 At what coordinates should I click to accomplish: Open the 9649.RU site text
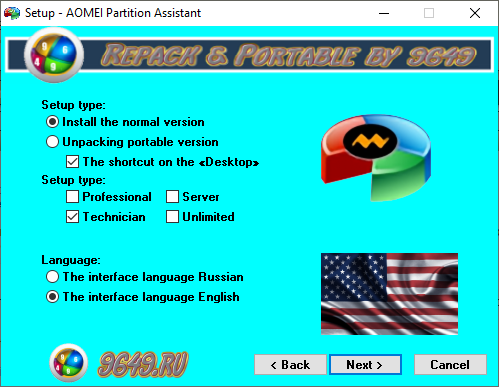(143, 364)
